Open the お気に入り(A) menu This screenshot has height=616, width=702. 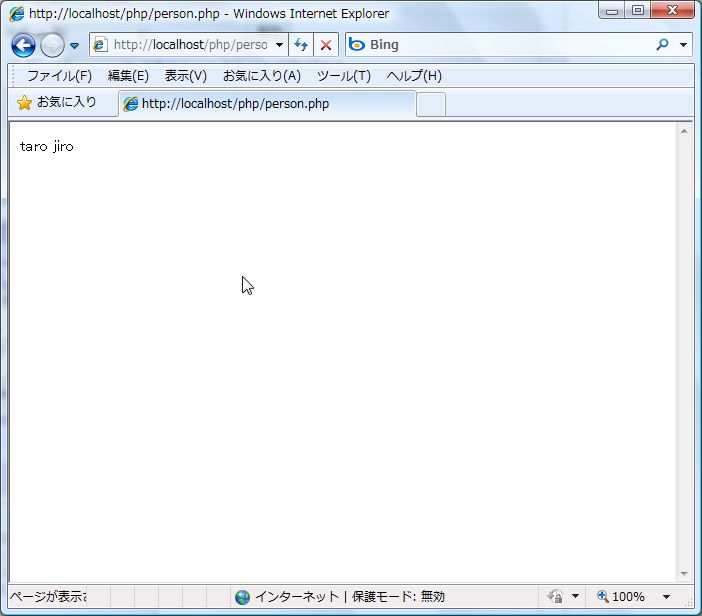click(x=261, y=76)
